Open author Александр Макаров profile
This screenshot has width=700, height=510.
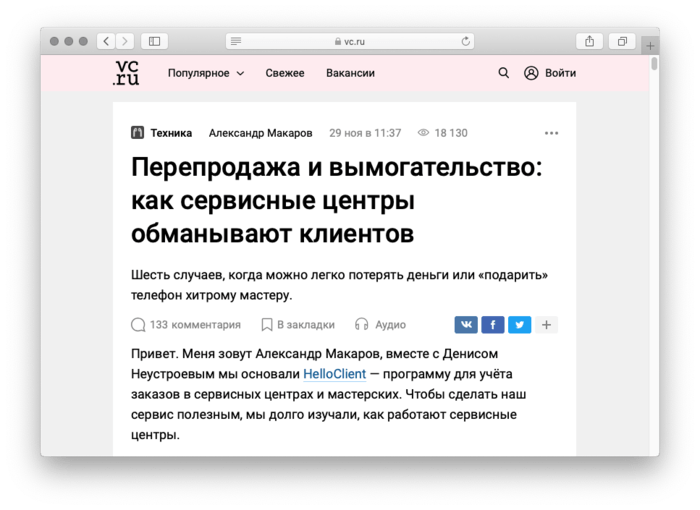click(x=261, y=133)
